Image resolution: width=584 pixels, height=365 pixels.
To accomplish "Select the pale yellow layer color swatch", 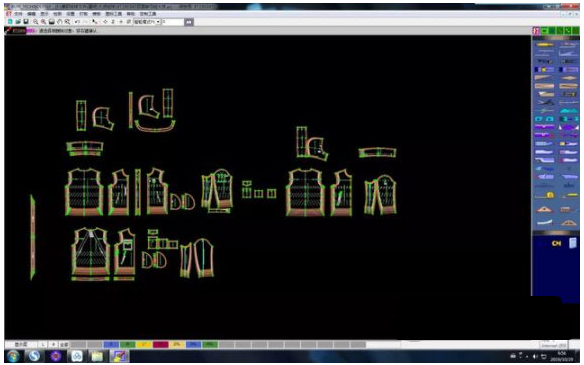I will coord(177,345).
